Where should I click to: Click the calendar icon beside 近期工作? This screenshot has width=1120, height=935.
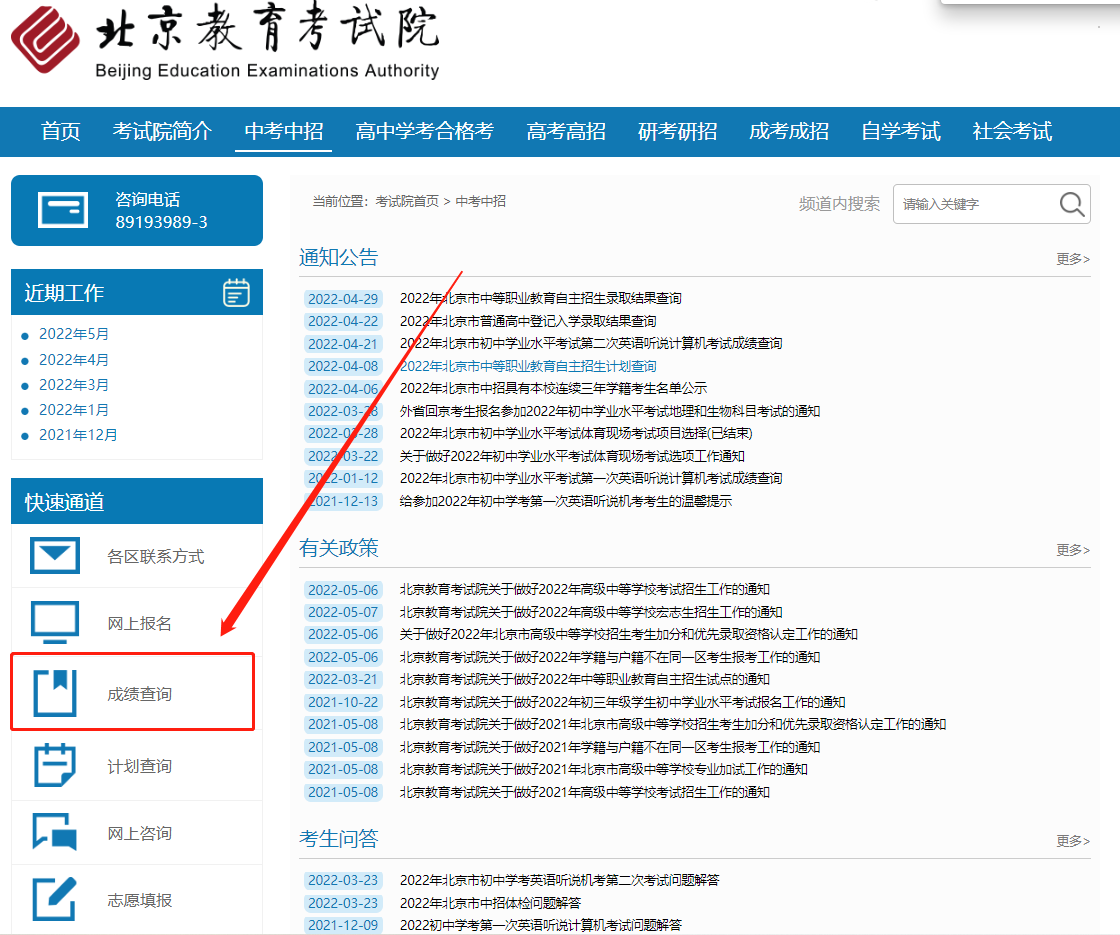(236, 293)
